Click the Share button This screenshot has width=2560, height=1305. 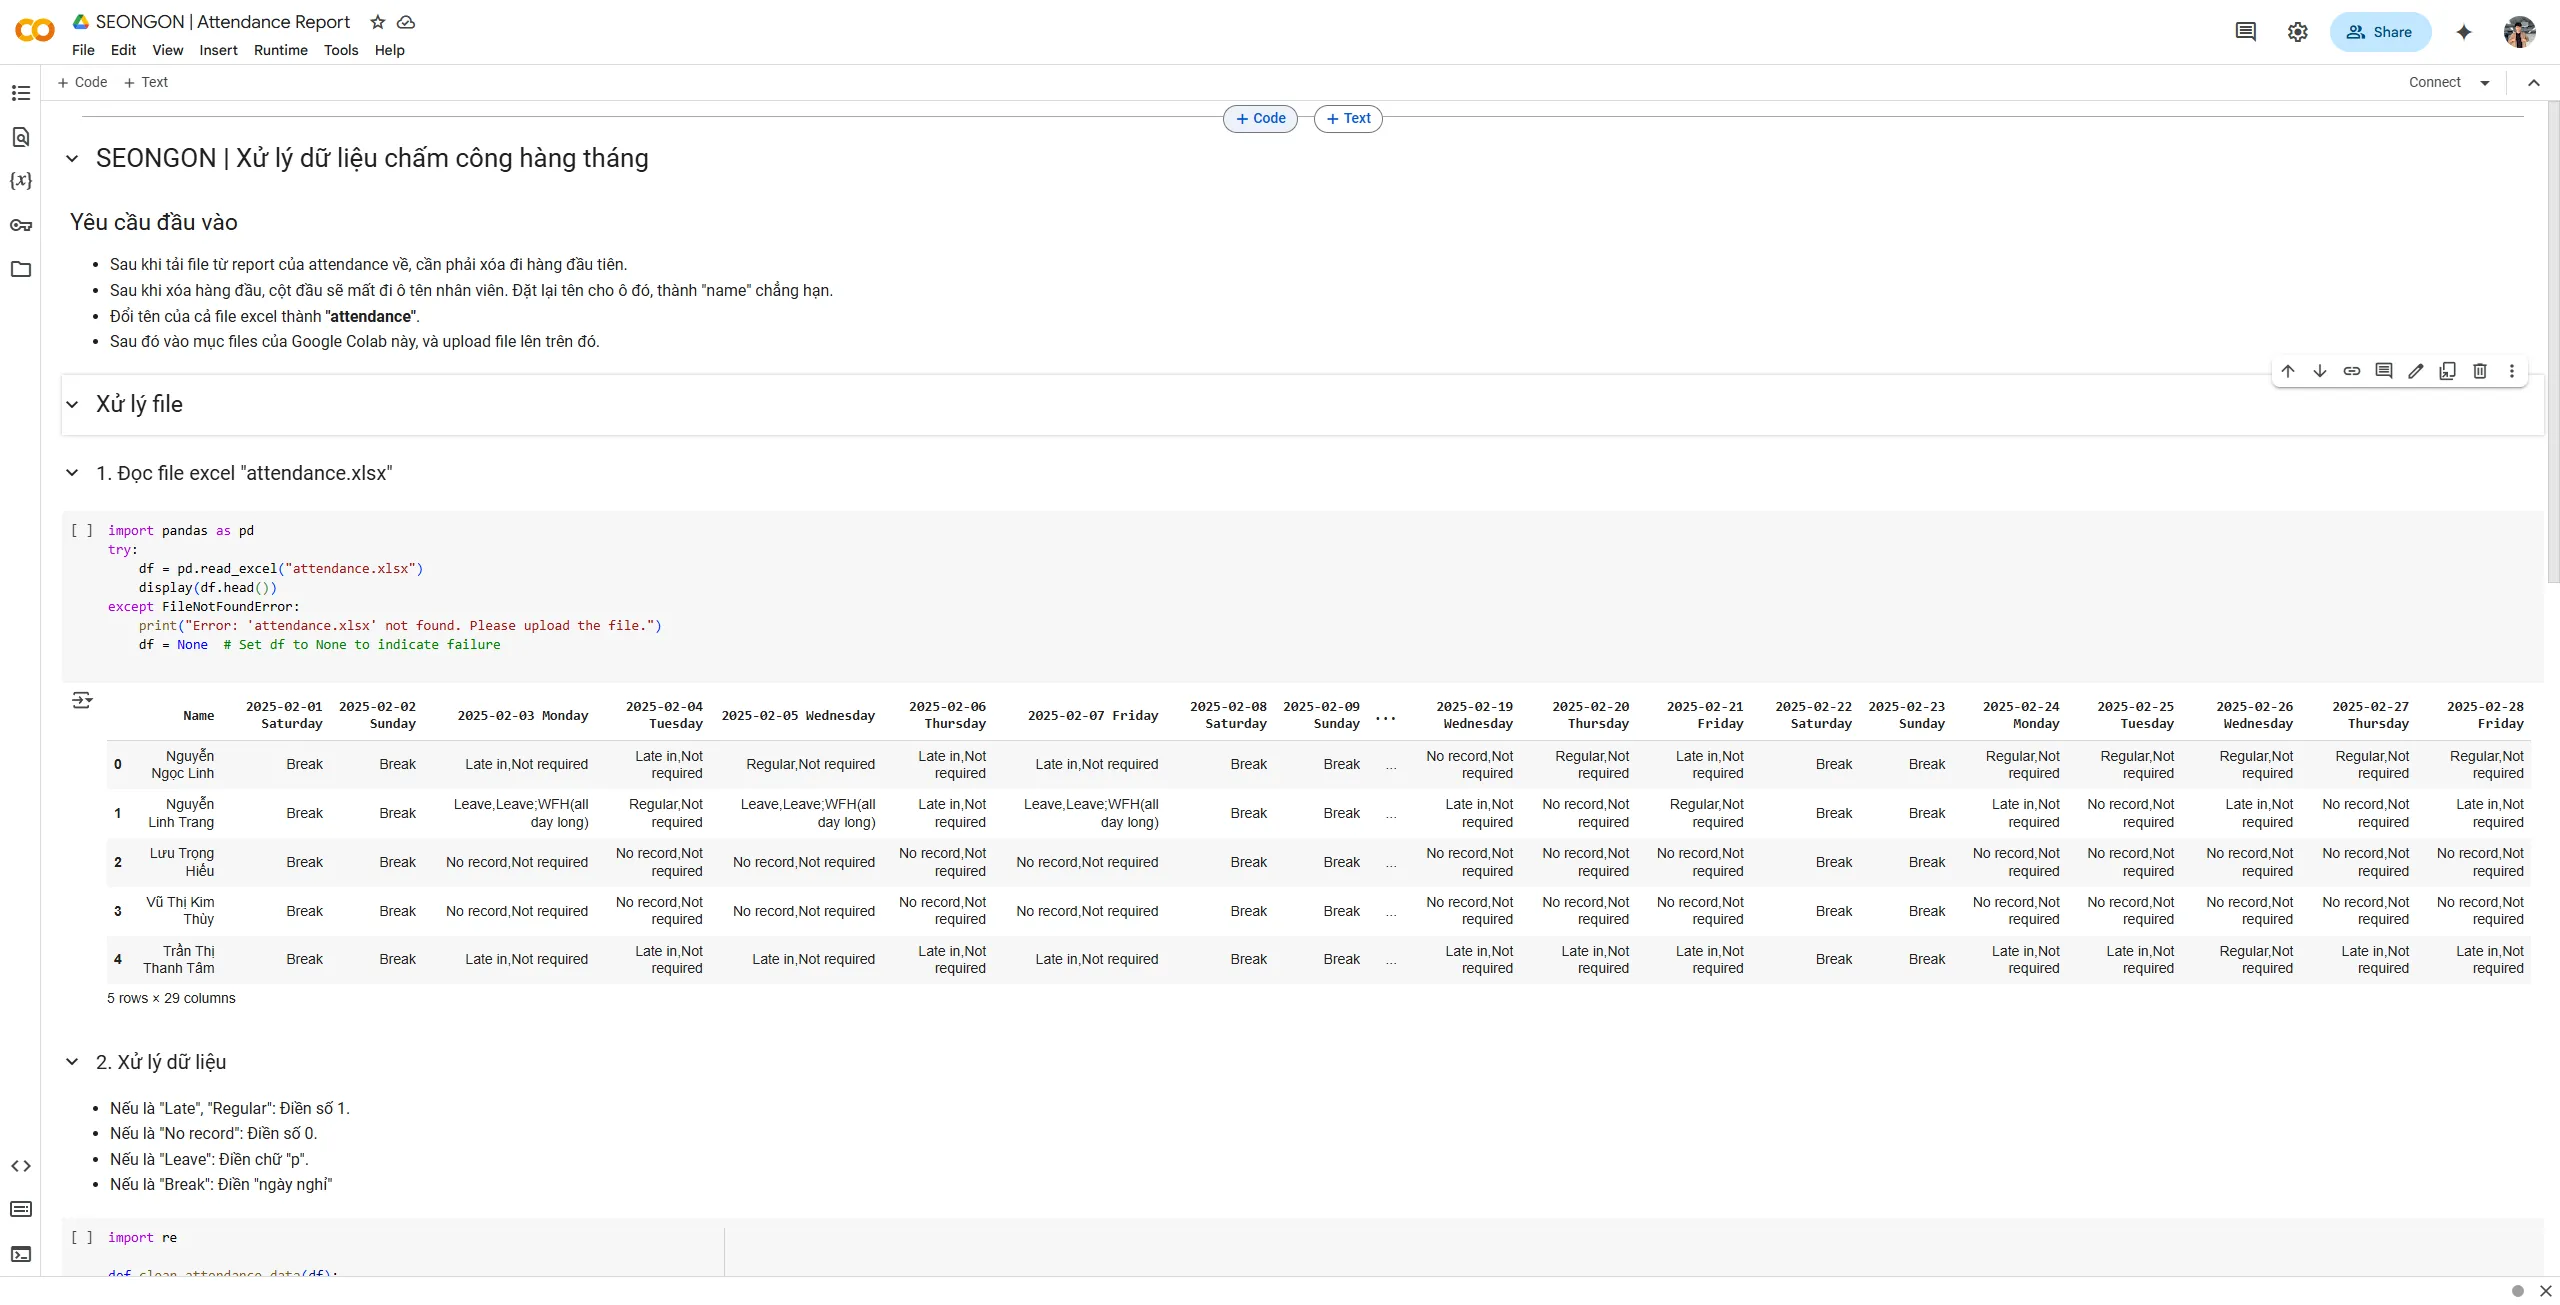[2380, 32]
